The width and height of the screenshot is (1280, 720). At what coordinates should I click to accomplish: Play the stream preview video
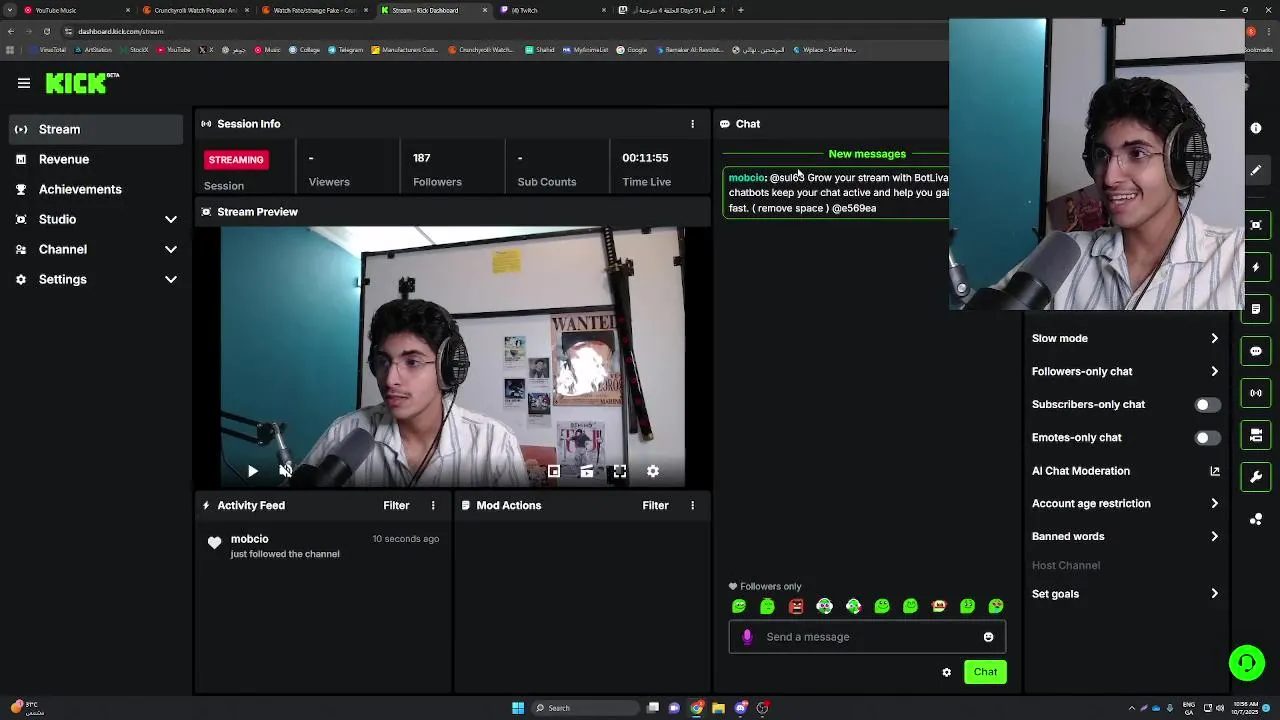(x=253, y=471)
